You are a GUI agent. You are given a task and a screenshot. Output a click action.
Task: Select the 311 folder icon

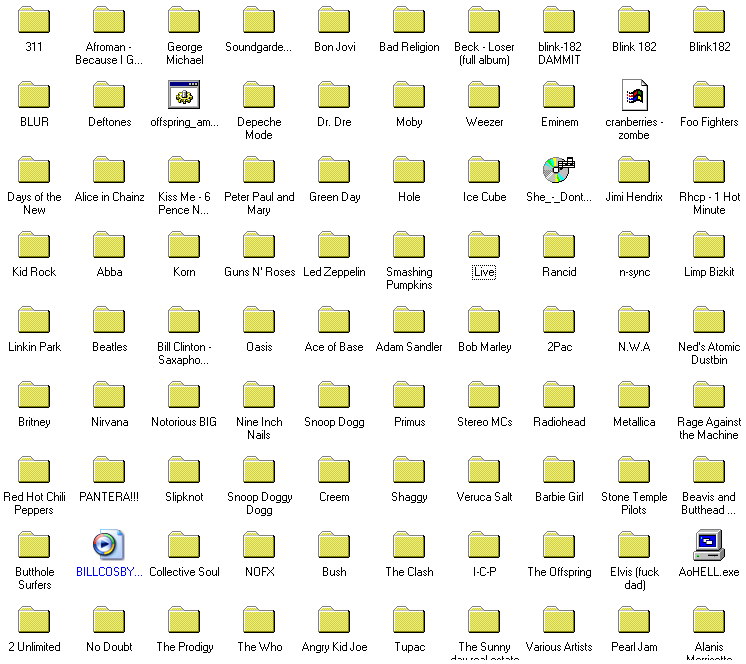point(34,20)
